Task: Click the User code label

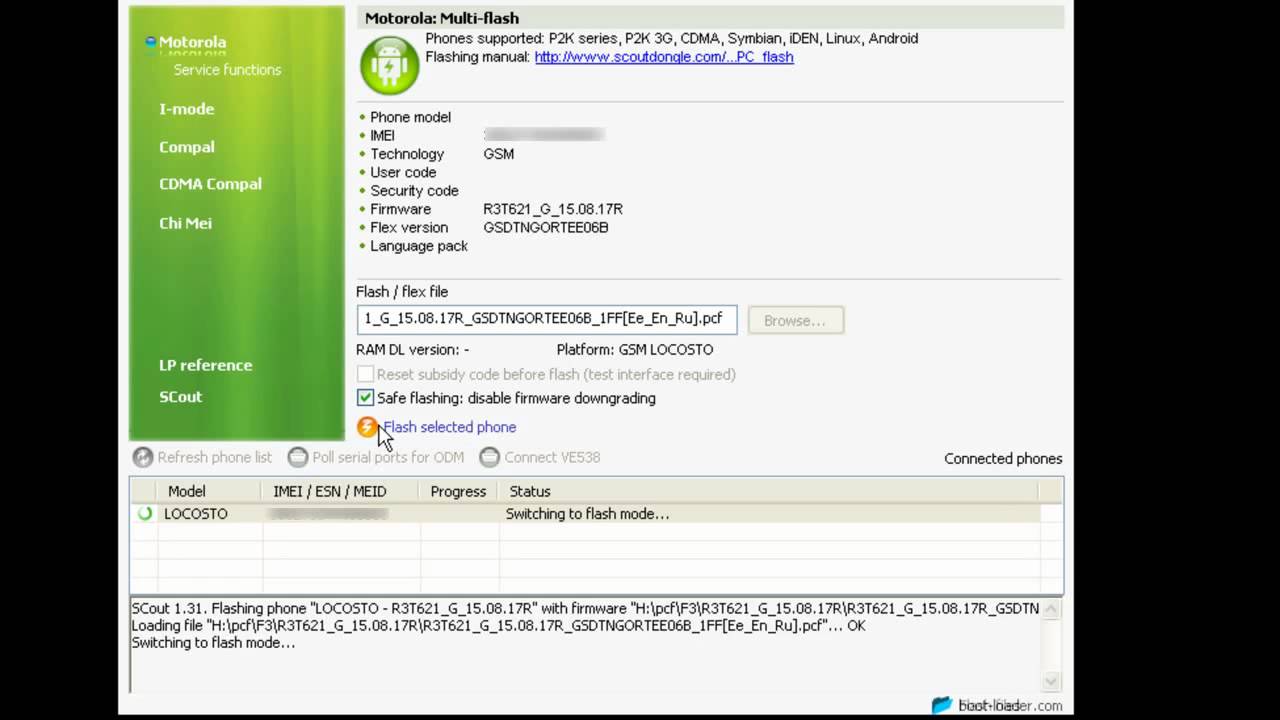Action: [403, 172]
